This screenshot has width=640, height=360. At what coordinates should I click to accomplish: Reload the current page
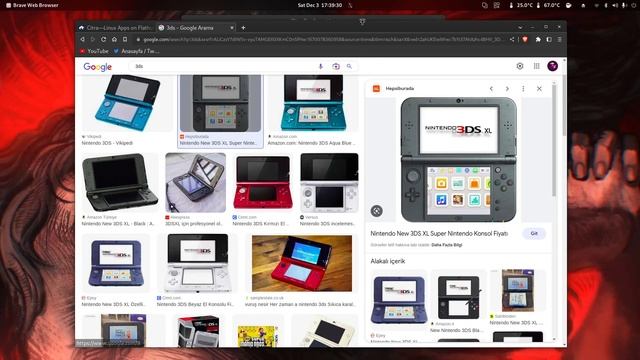coord(103,40)
